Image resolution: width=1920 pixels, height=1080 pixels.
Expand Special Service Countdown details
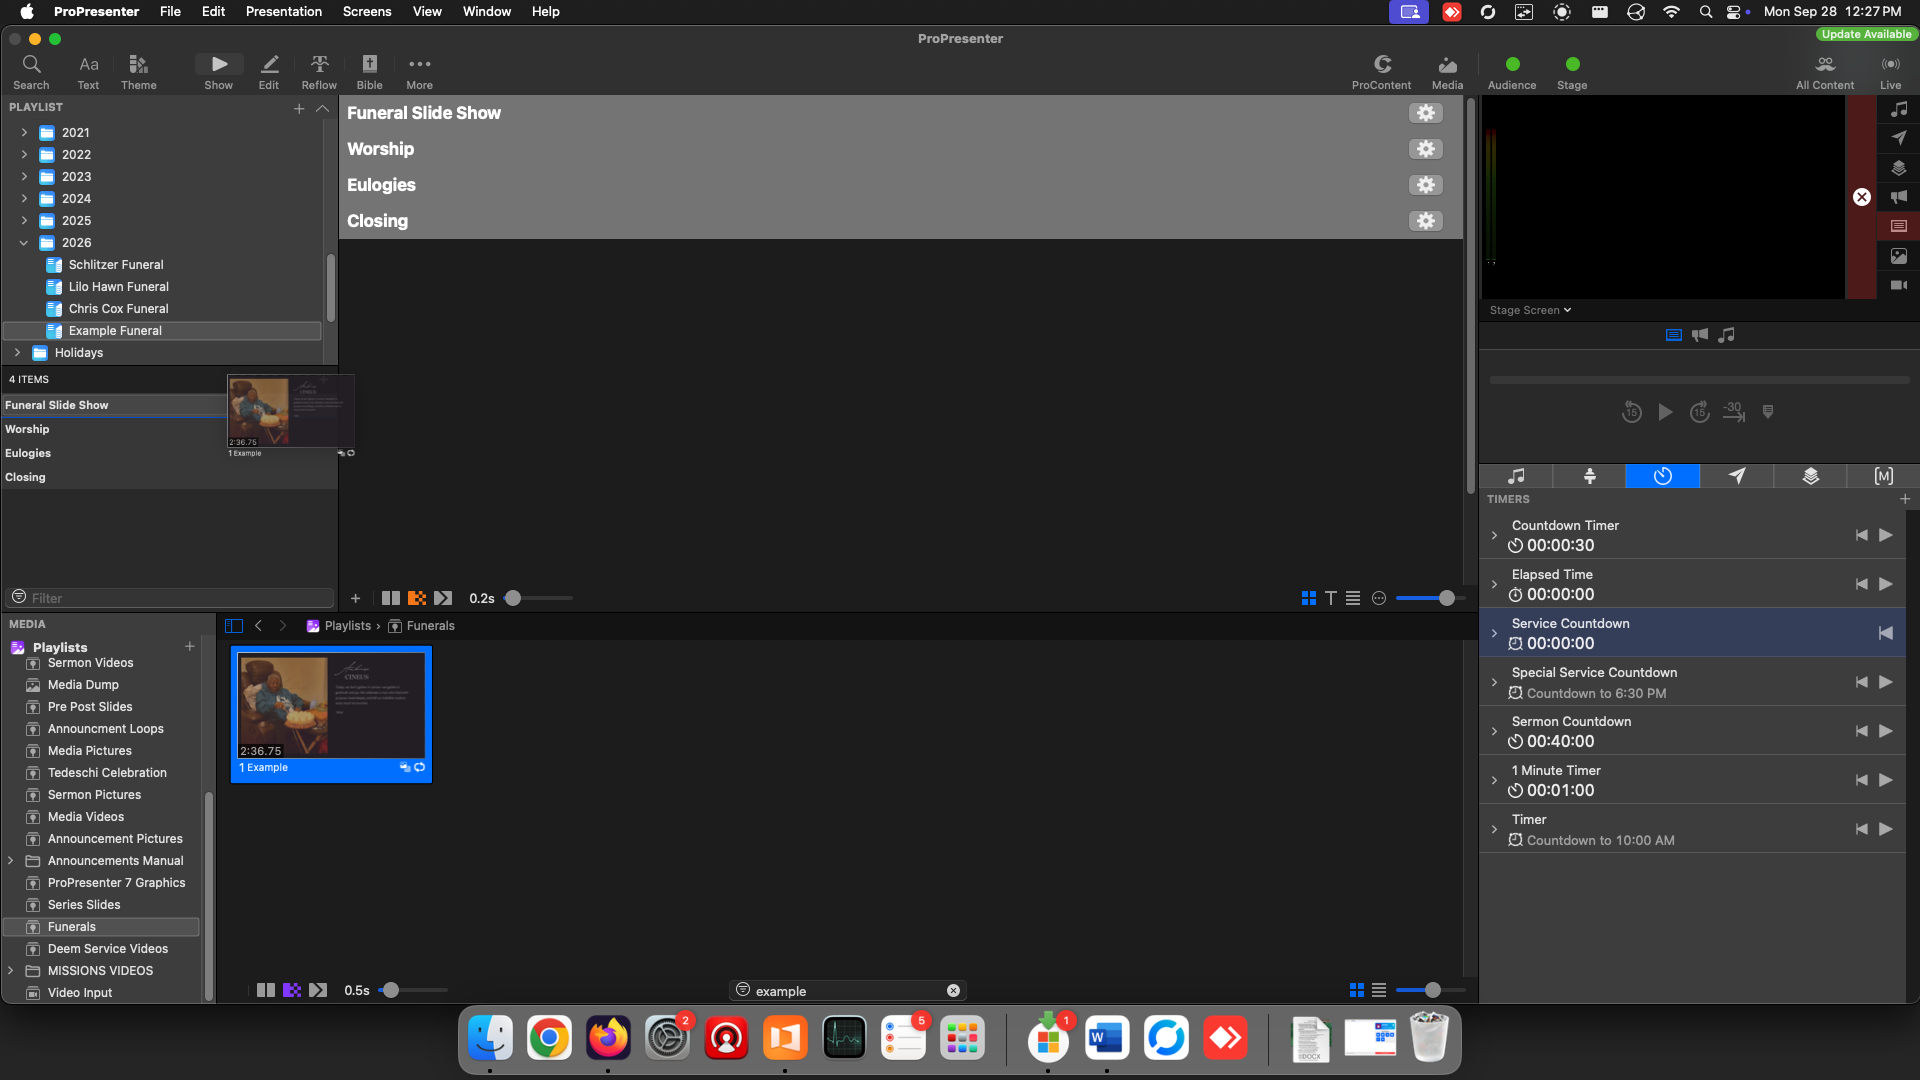[x=1494, y=682]
